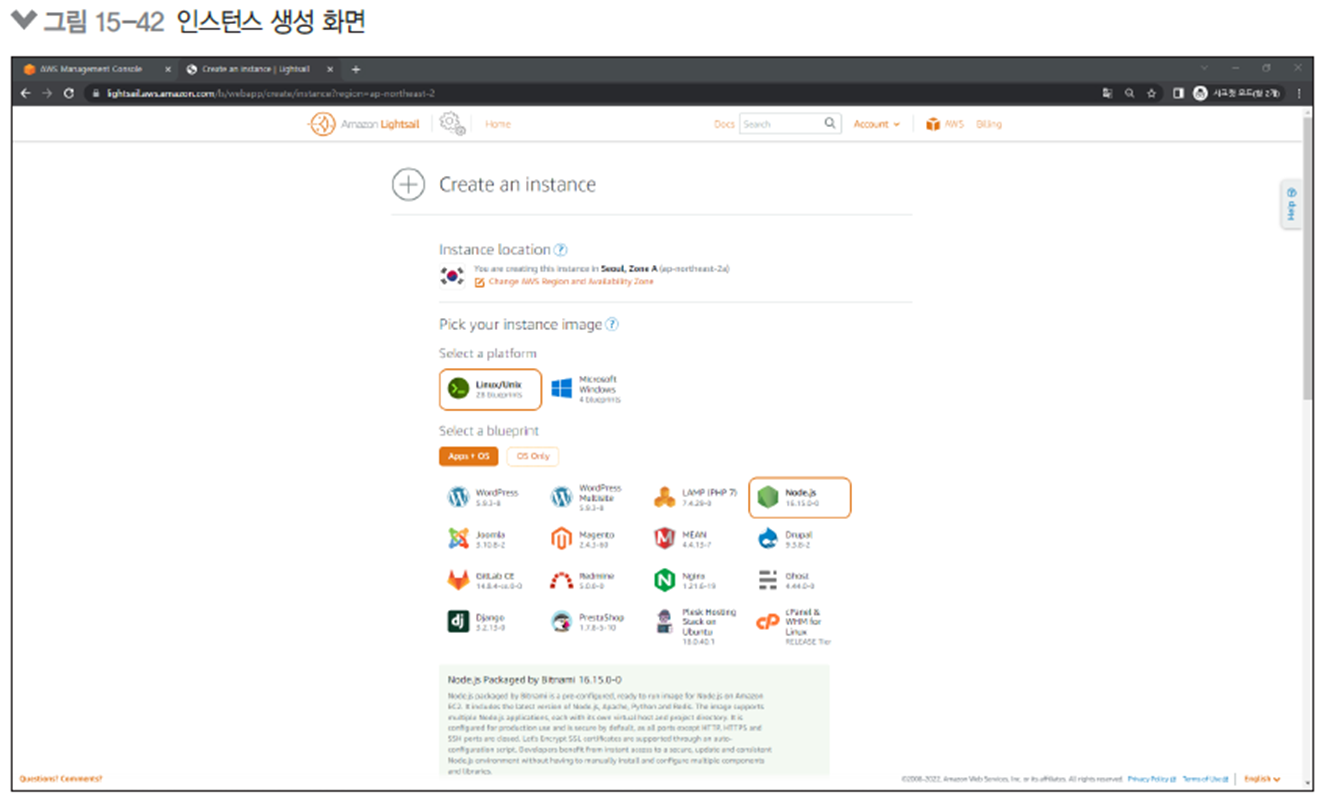Image resolution: width=1325 pixels, height=798 pixels.
Task: Click the browser address bar
Action: tap(590, 93)
